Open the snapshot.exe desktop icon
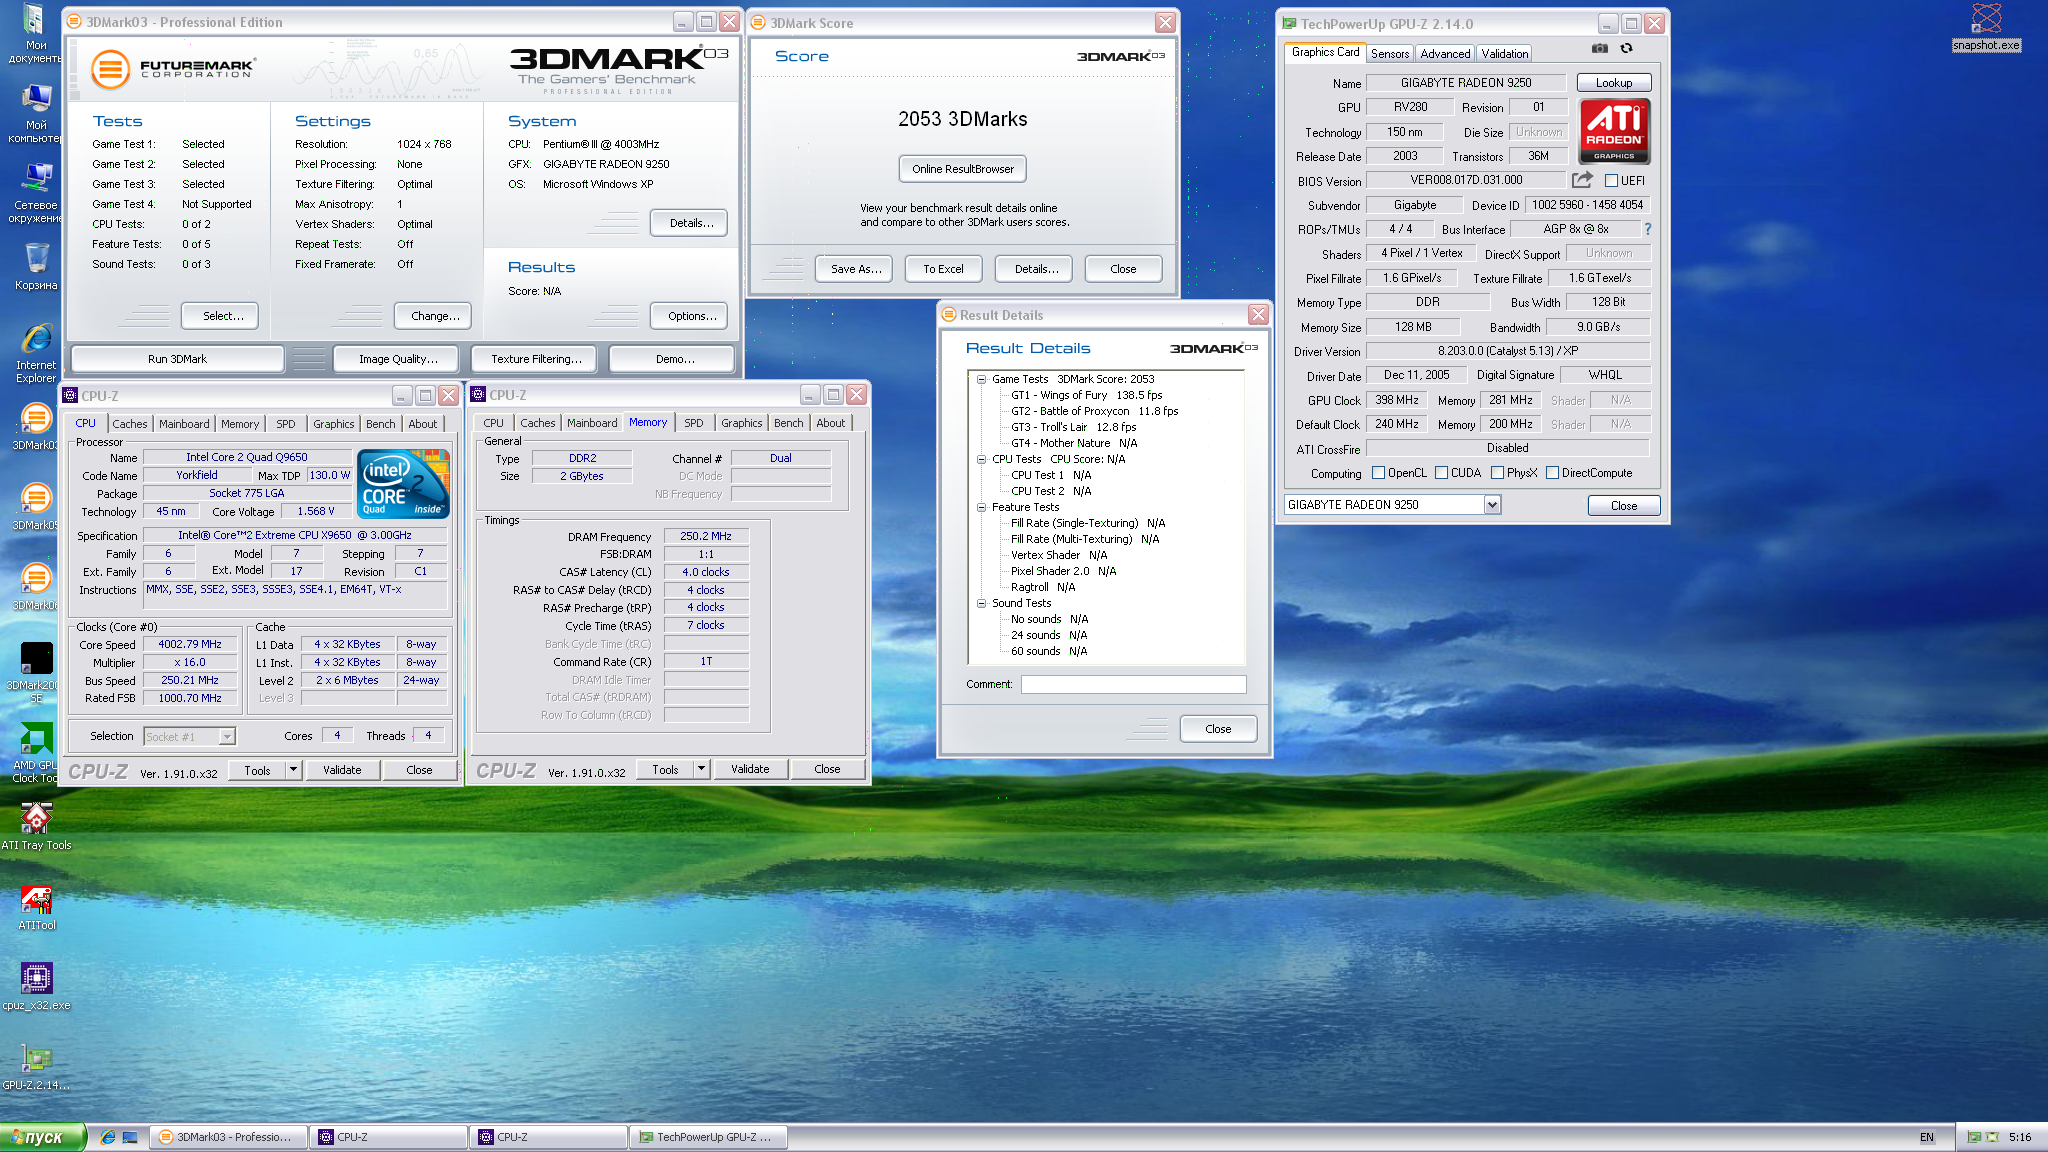Viewport: 2048px width, 1152px height. [x=1986, y=26]
